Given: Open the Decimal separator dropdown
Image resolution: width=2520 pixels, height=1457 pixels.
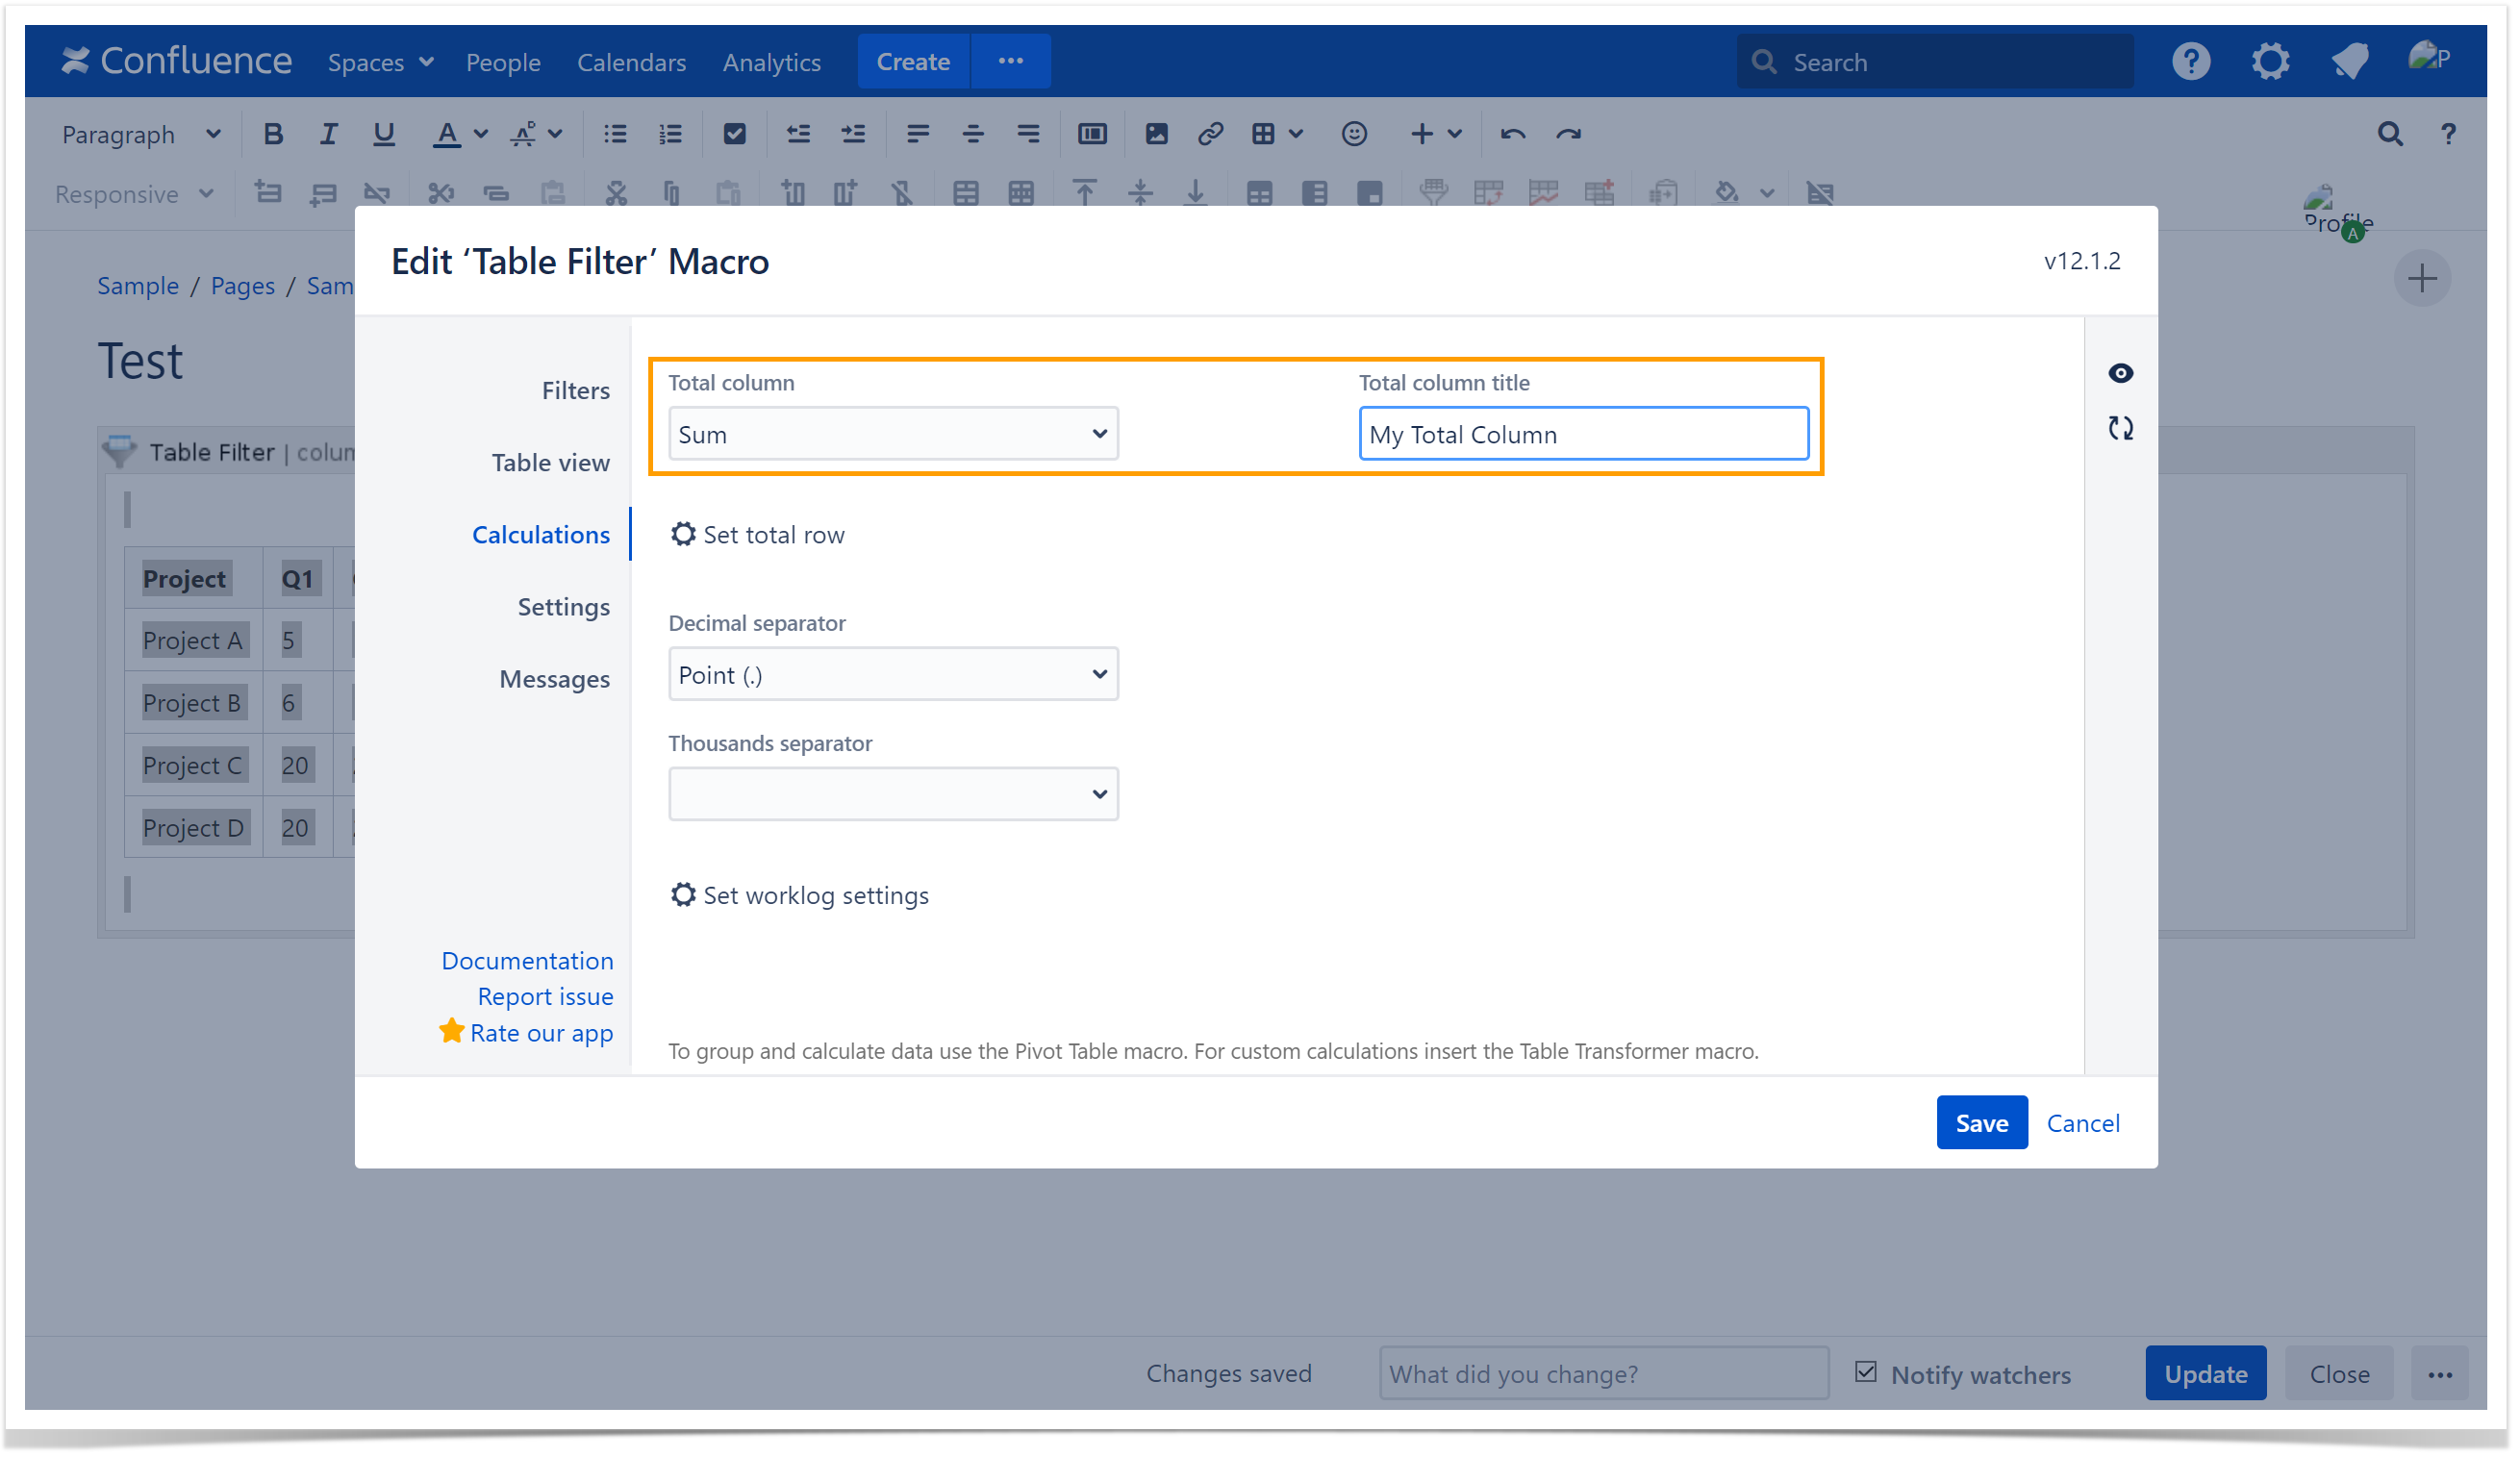Looking at the screenshot, I should click(892, 675).
